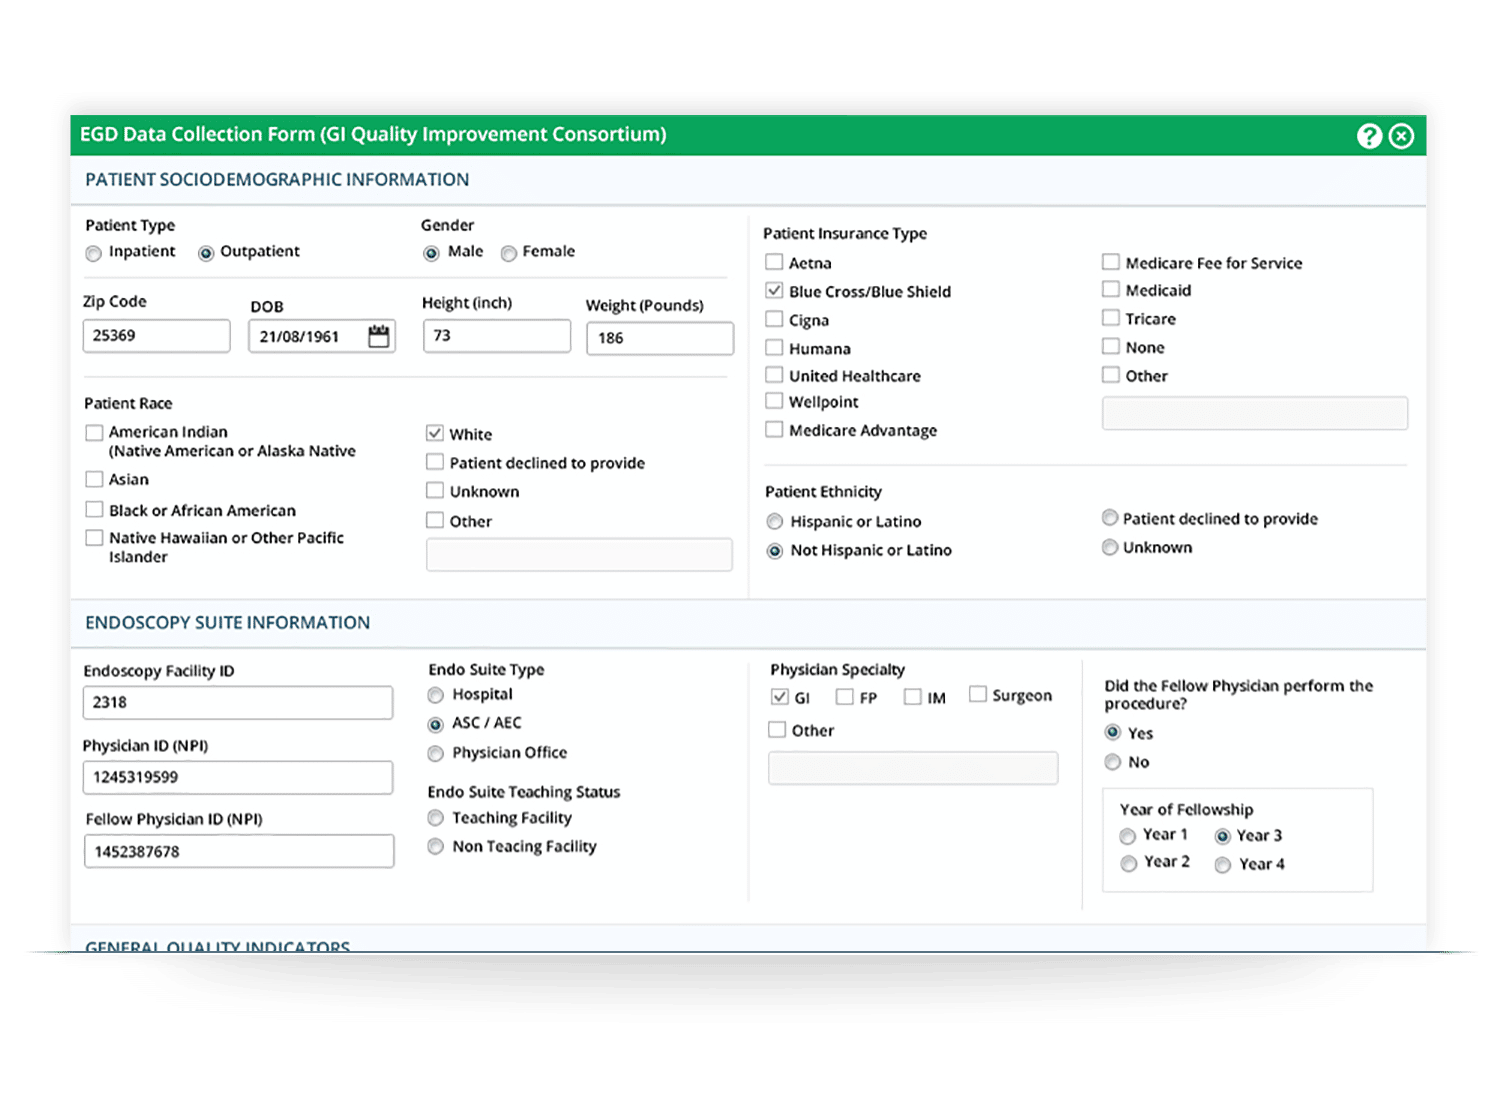Image resolution: width=1500 pixels, height=1116 pixels.
Task: Click the Other race text field
Action: 579,555
